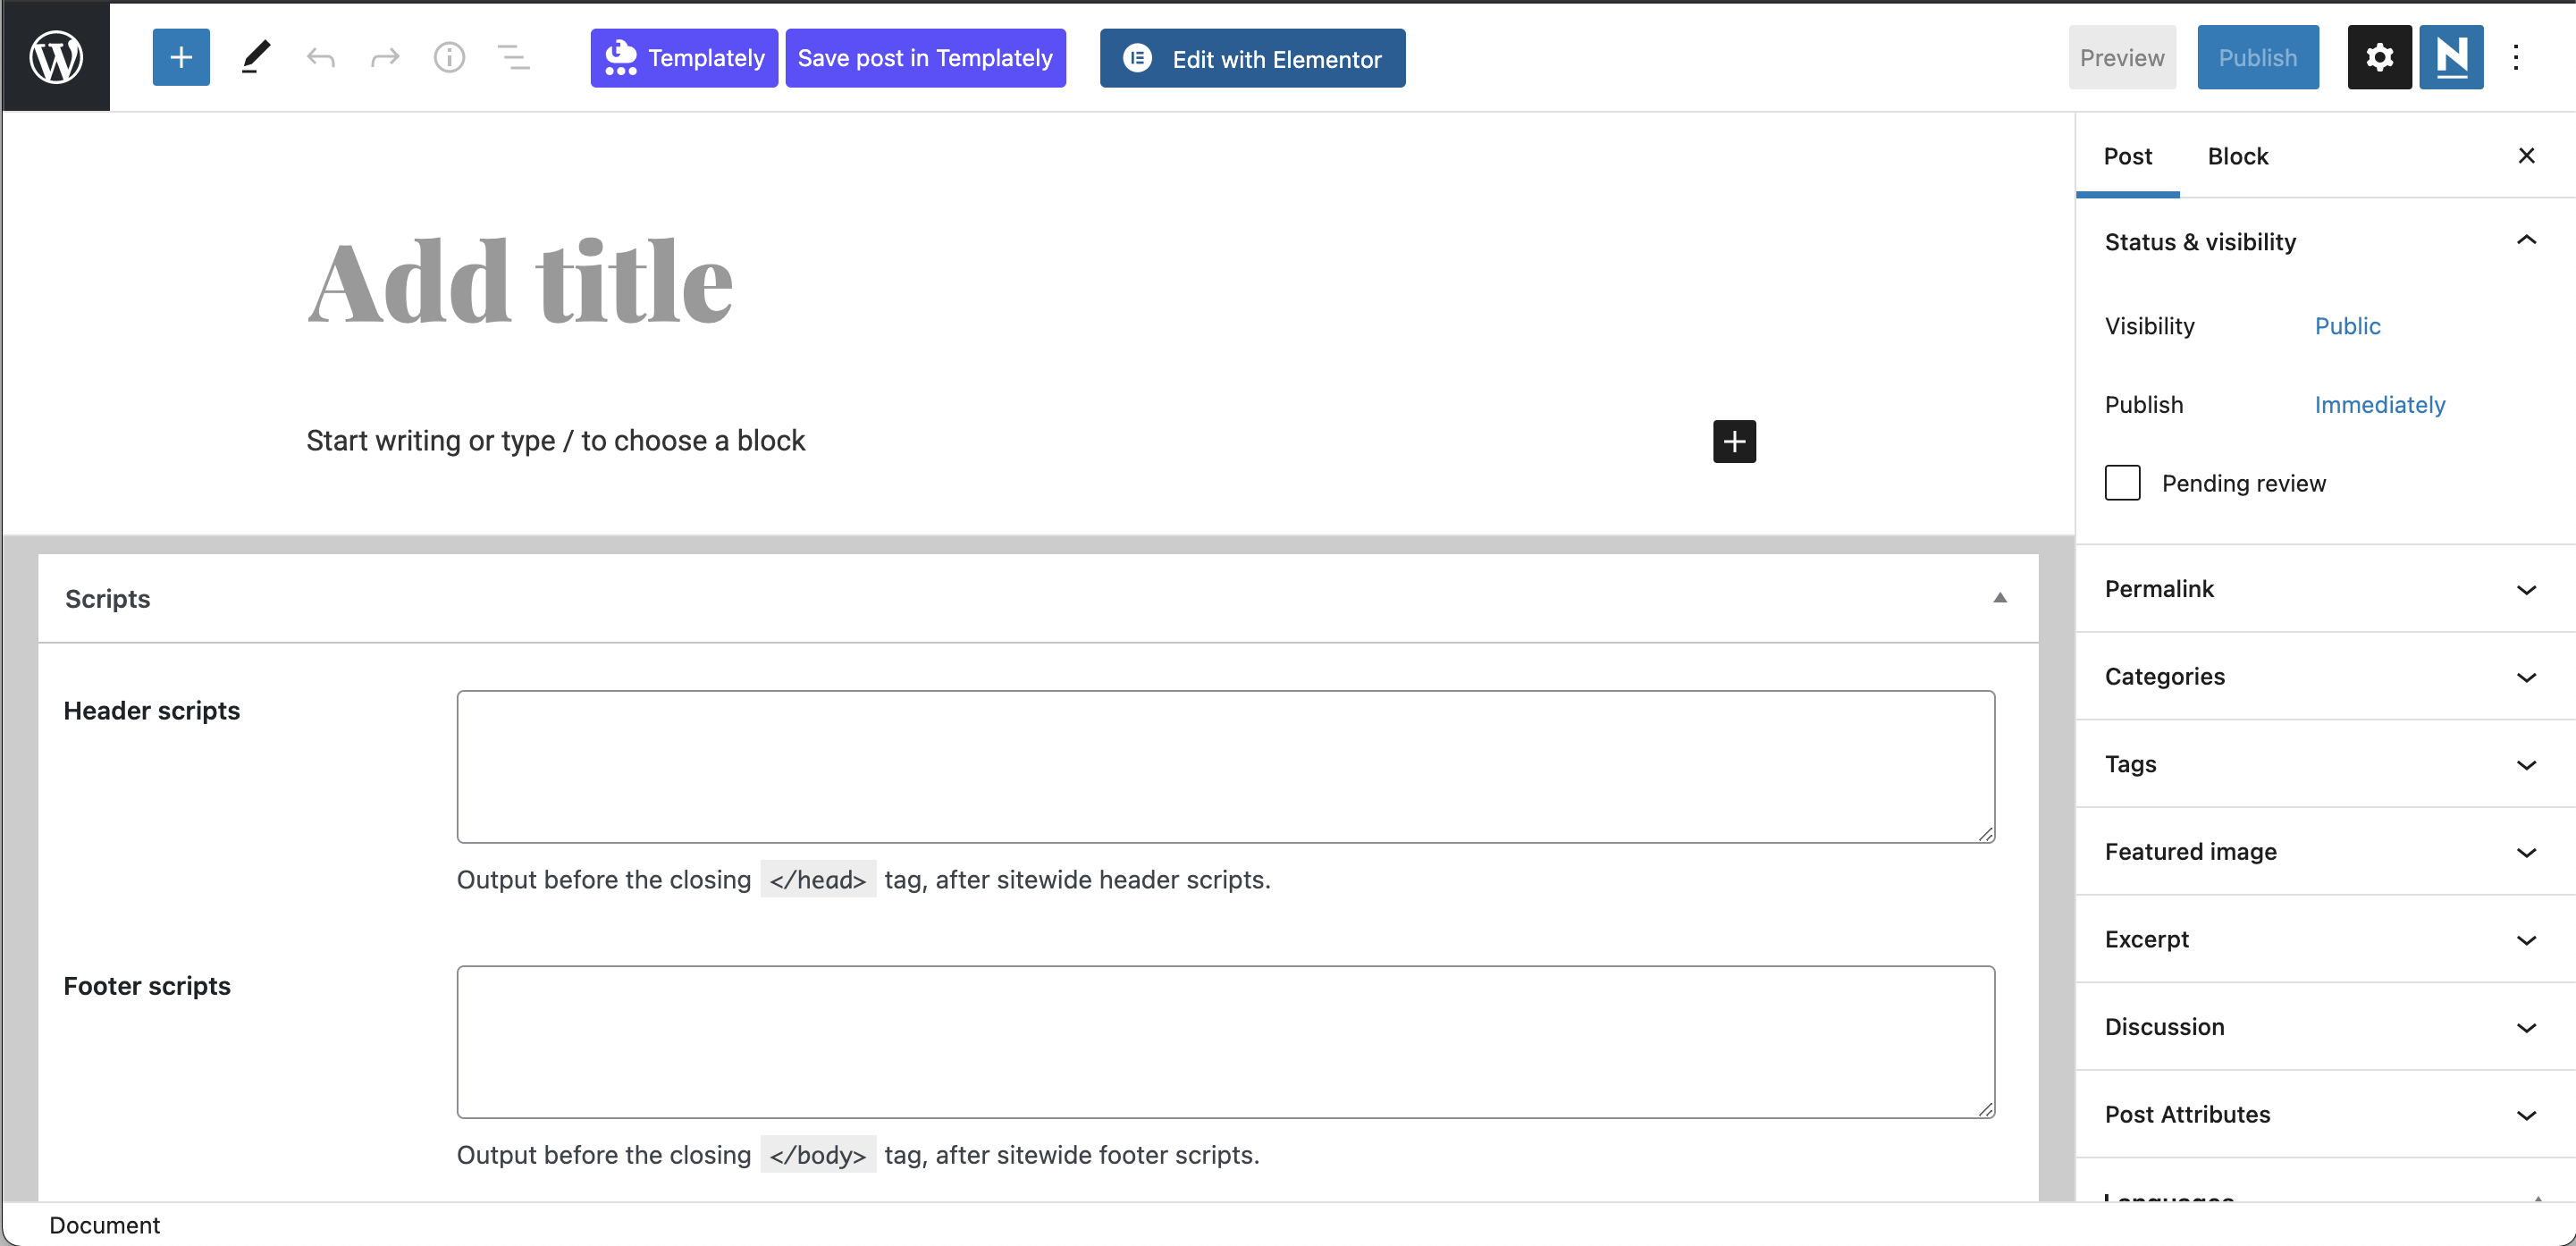The width and height of the screenshot is (2576, 1246).
Task: Collapse the Scripts meta box triangle
Action: pos(1999,598)
